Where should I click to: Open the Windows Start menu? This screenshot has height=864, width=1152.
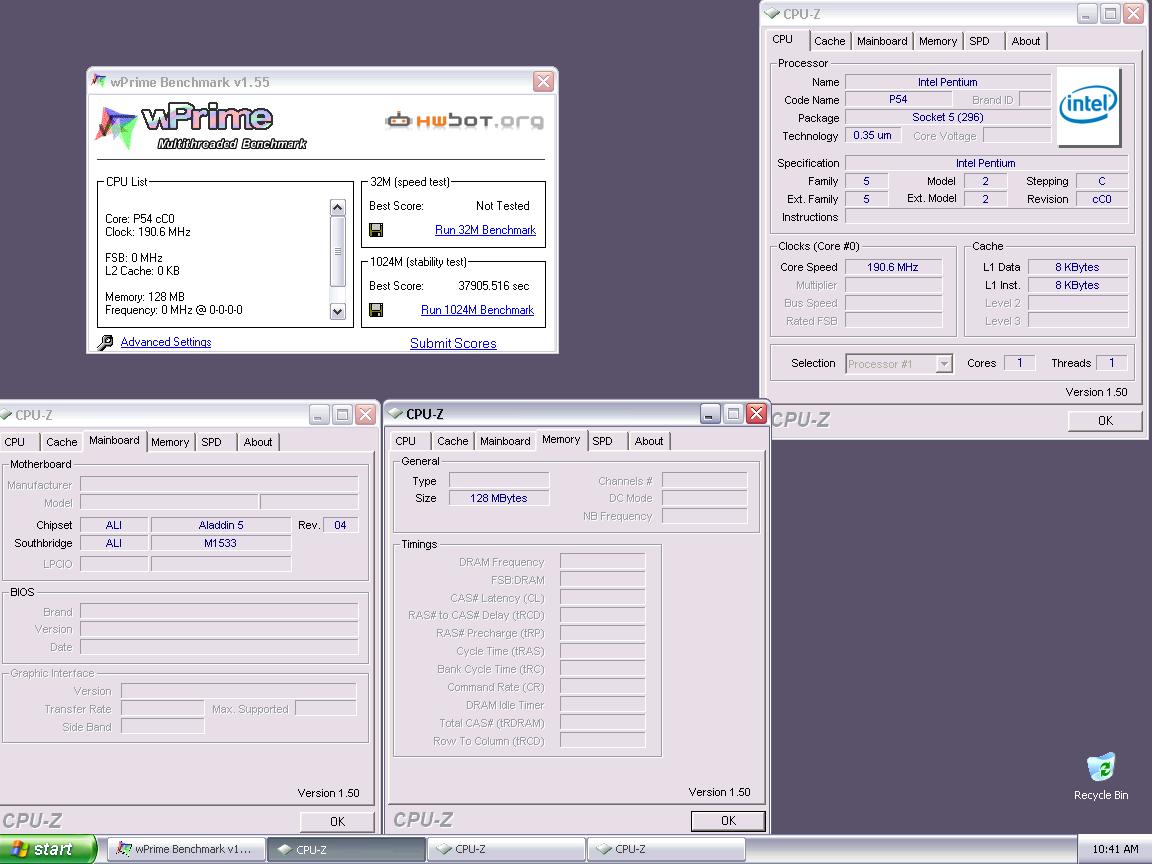pyautogui.click(x=48, y=849)
